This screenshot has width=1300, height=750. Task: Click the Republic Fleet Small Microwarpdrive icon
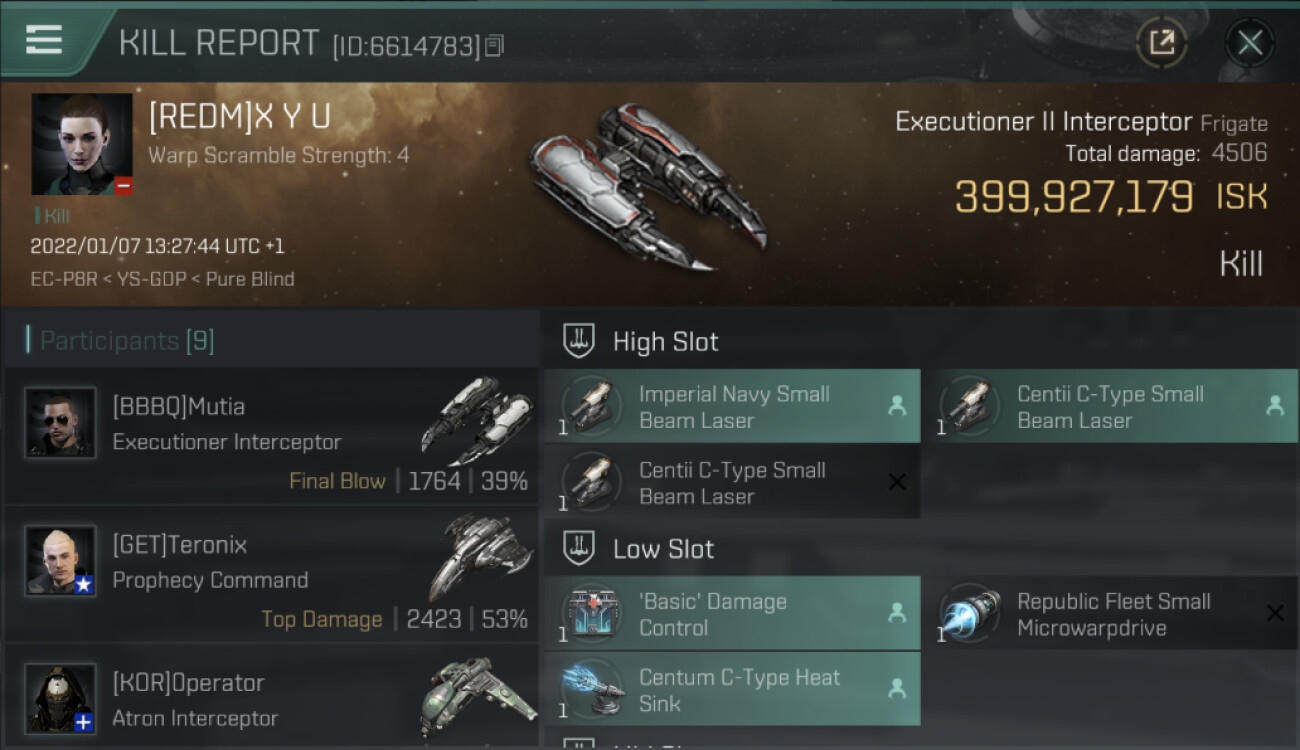[x=970, y=612]
